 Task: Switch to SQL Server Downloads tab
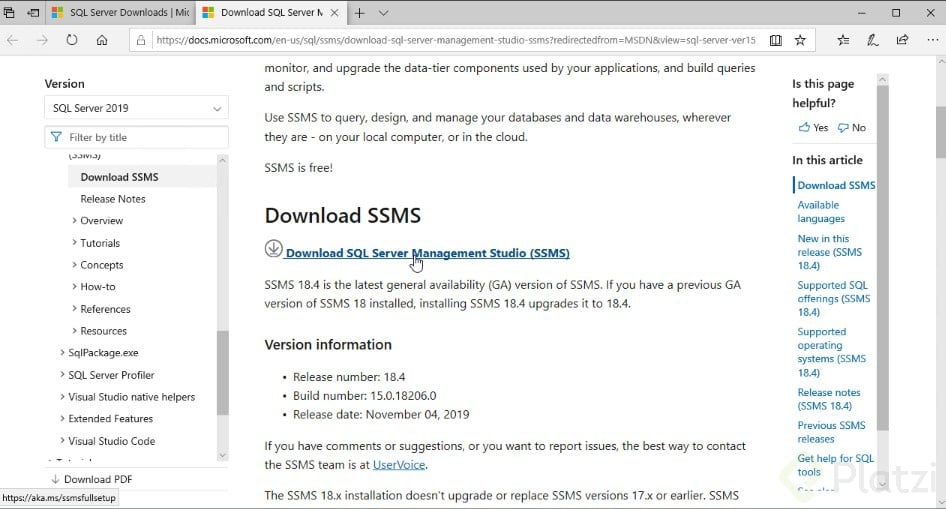pos(121,13)
